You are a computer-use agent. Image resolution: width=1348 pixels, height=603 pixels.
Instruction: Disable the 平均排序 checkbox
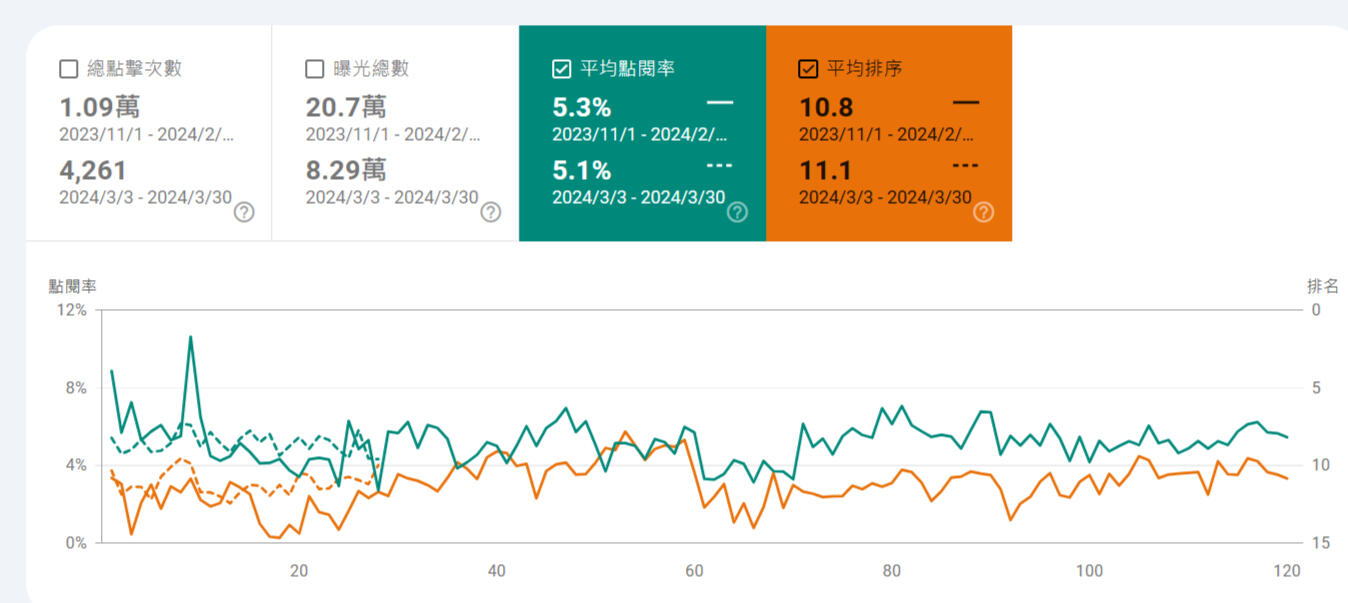[808, 69]
